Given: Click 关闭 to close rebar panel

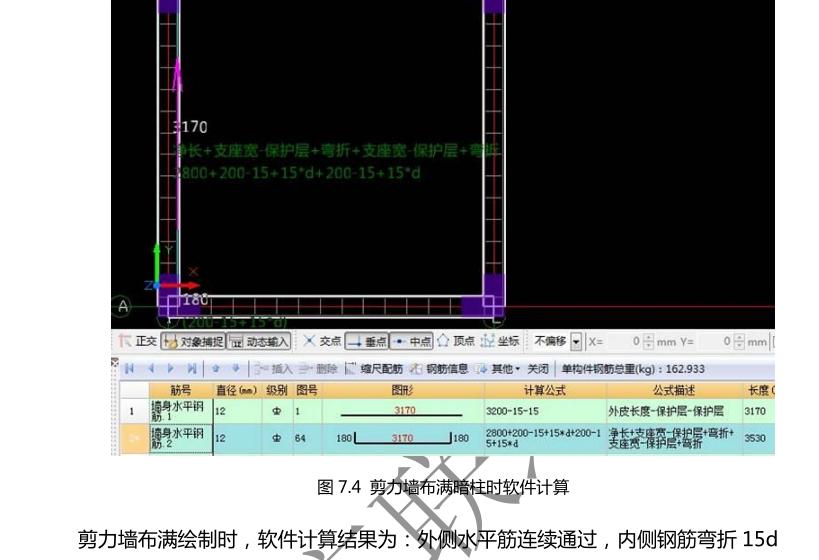Looking at the screenshot, I should click(x=537, y=369).
